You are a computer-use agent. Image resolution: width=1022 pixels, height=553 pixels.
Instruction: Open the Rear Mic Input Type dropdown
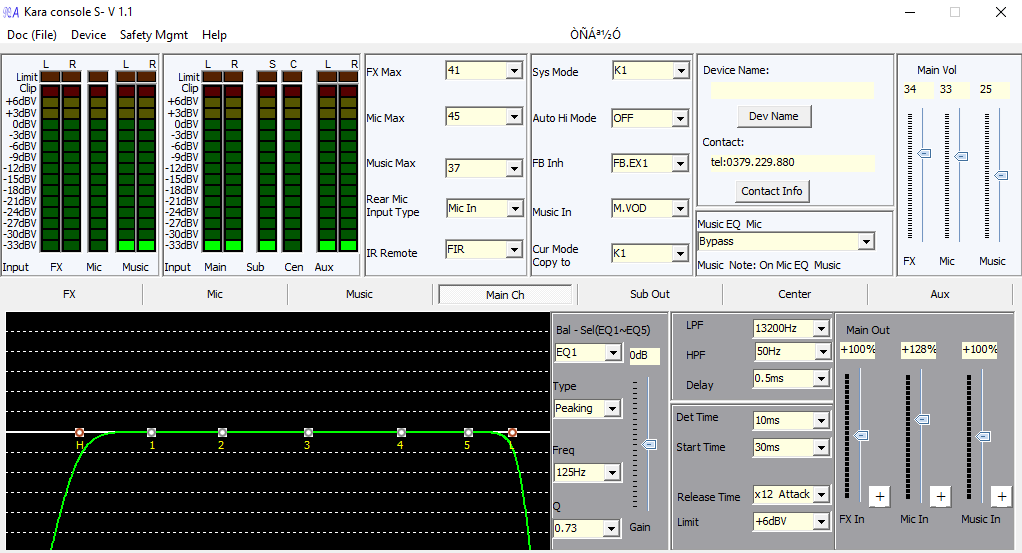coord(515,209)
